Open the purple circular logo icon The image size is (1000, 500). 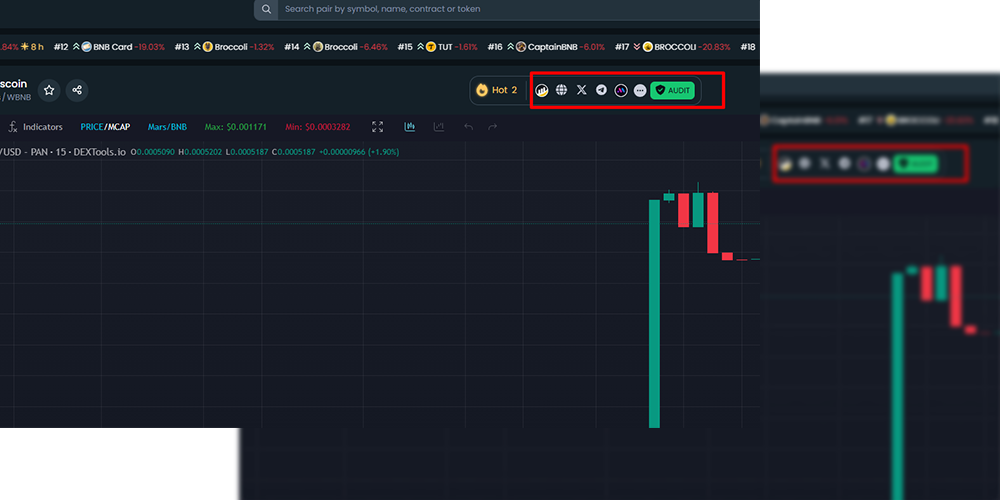[x=621, y=91]
